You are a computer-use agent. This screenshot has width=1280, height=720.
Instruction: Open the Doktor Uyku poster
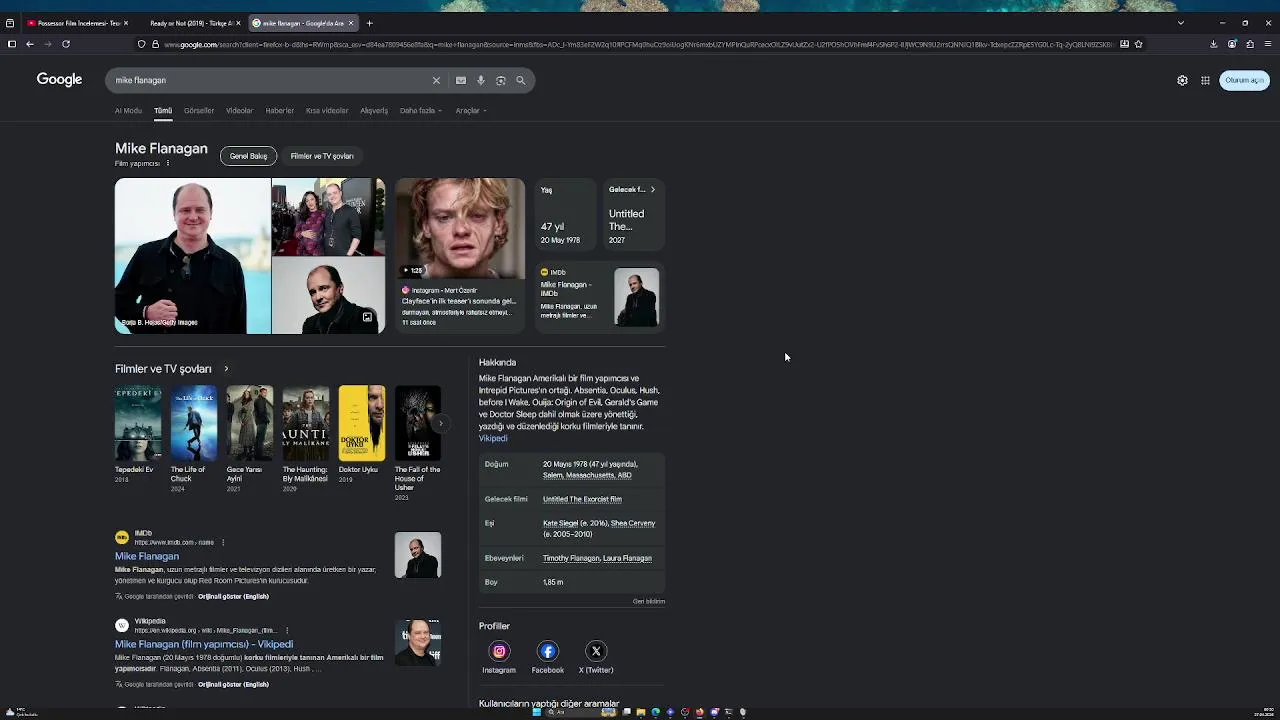coord(361,423)
